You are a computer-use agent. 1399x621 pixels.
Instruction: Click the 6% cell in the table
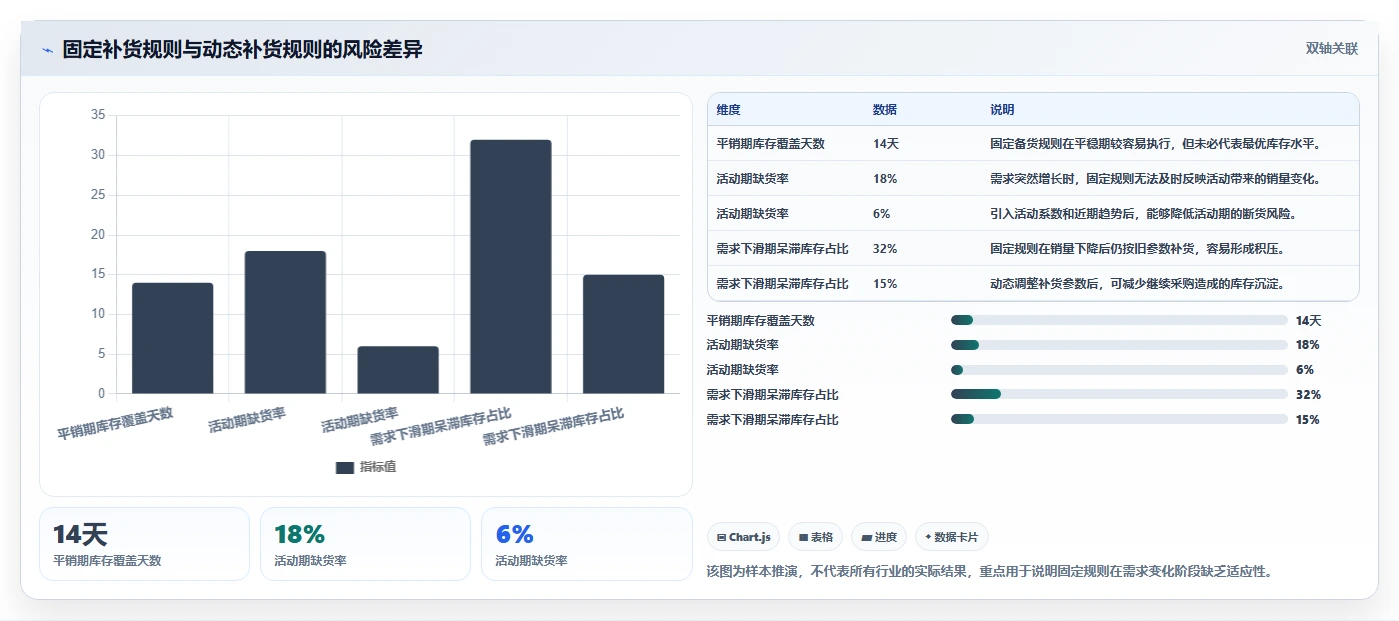[x=882, y=214]
